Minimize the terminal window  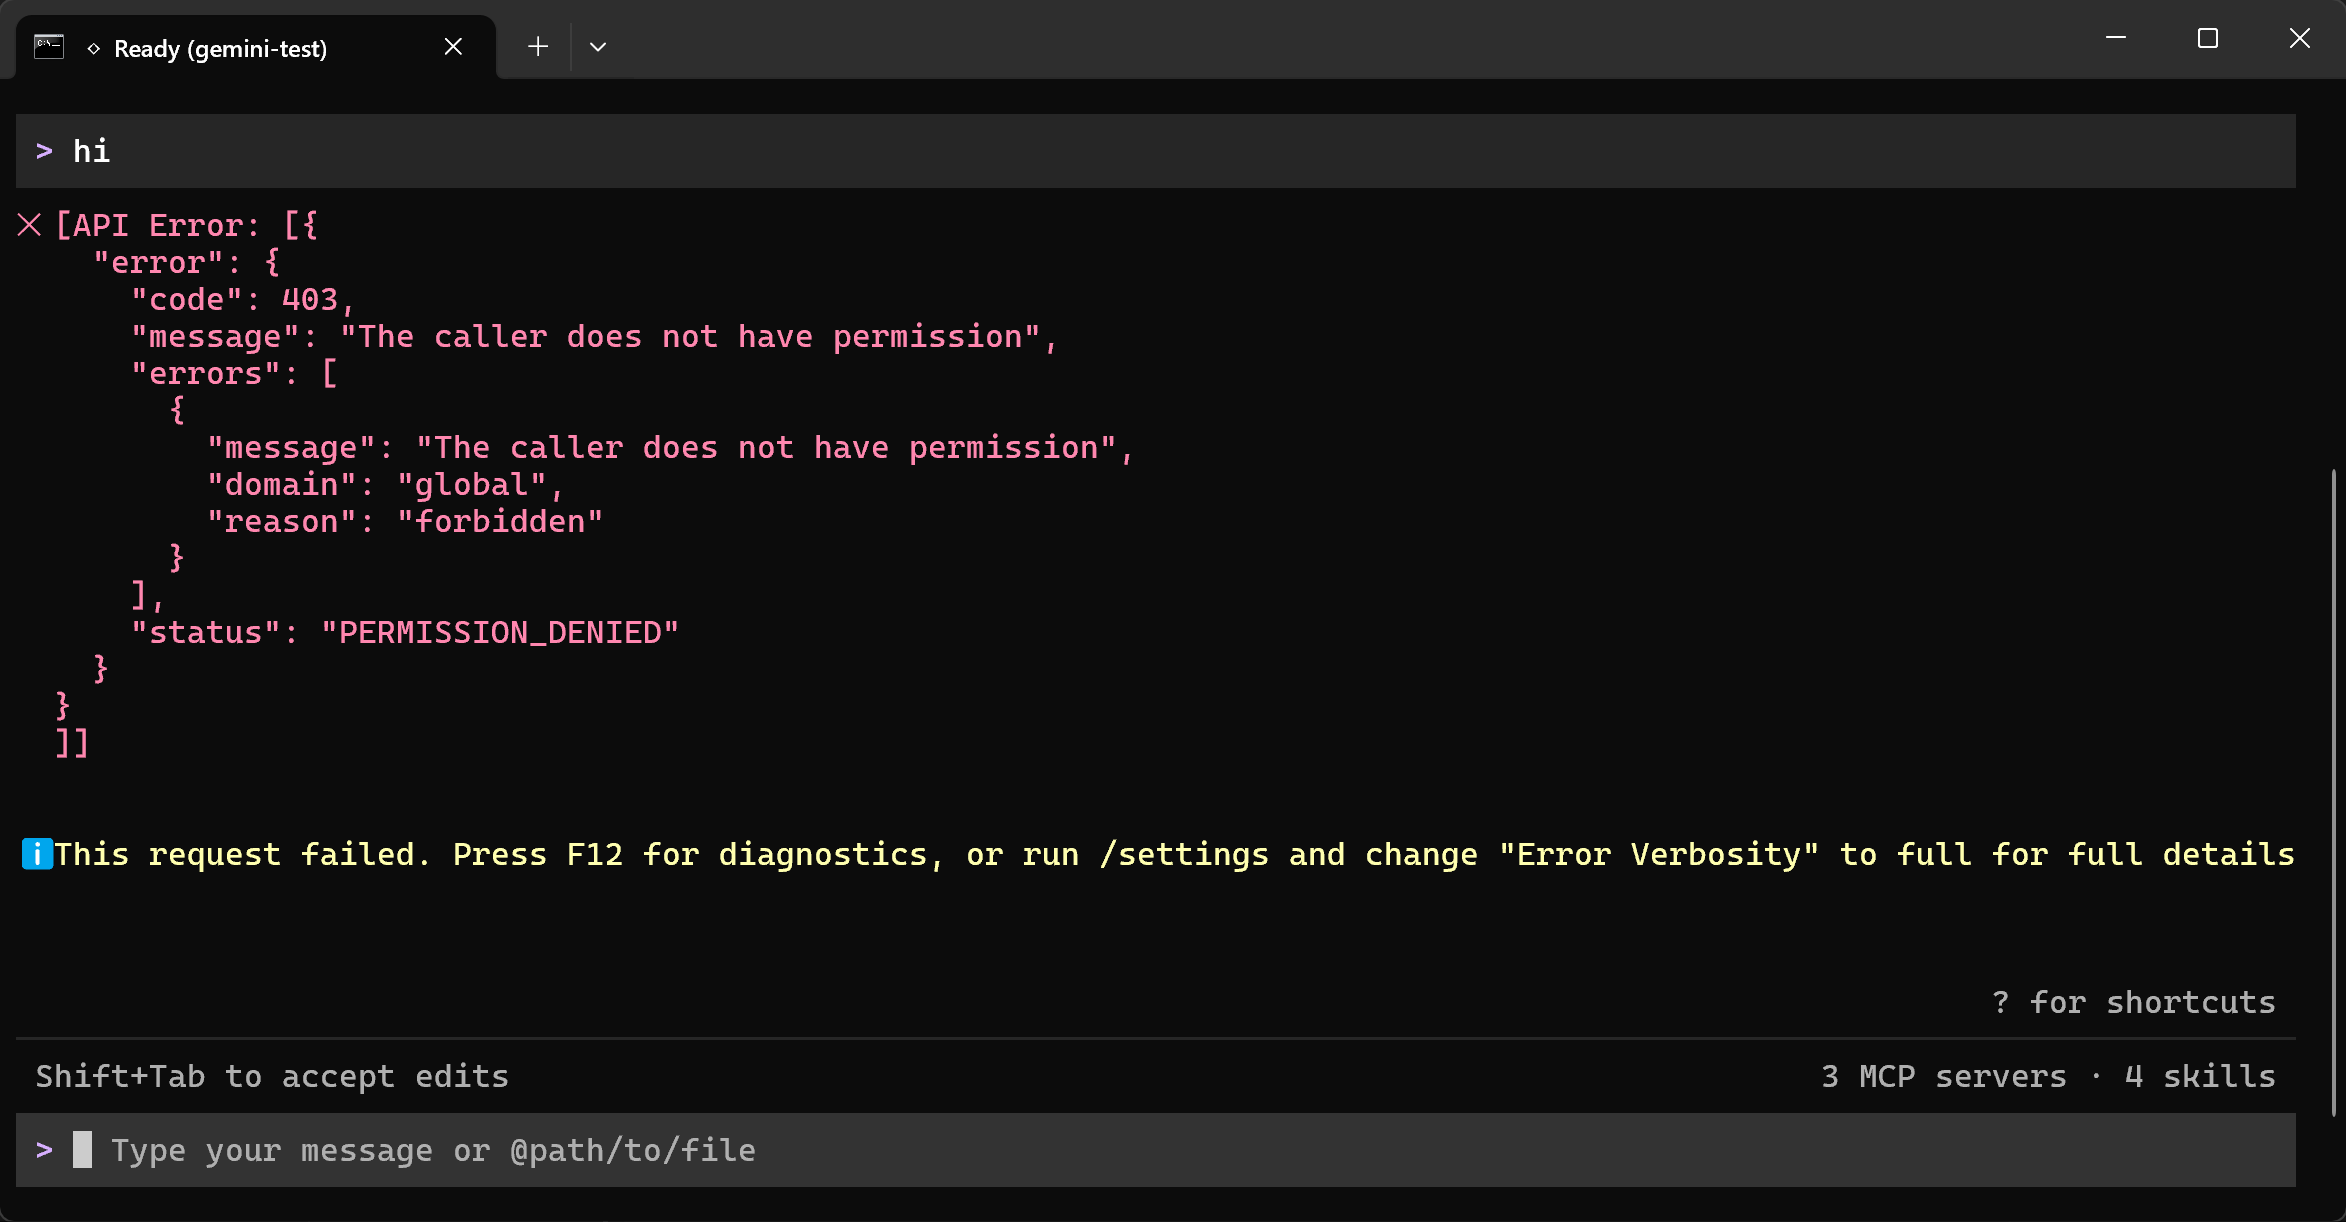click(2116, 38)
